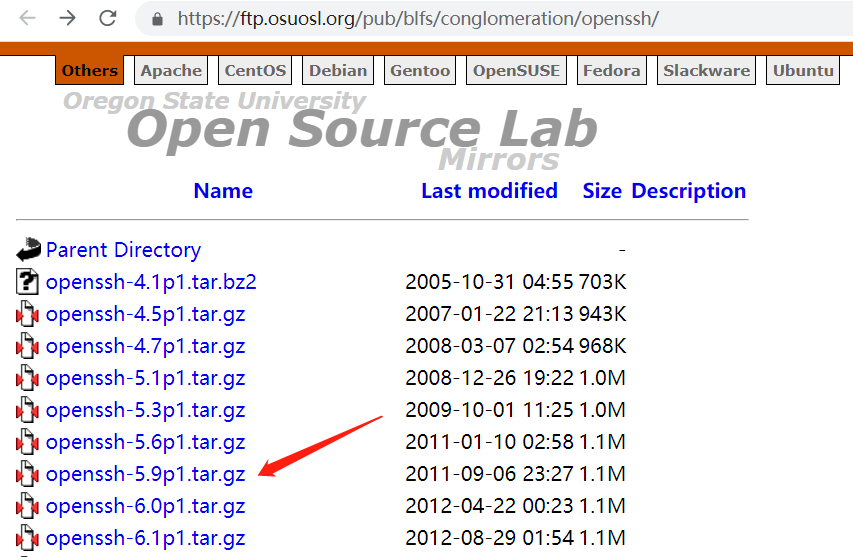Go to the Gentoo tab
Screen dimensions: 853x557
pyautogui.click(x=420, y=71)
